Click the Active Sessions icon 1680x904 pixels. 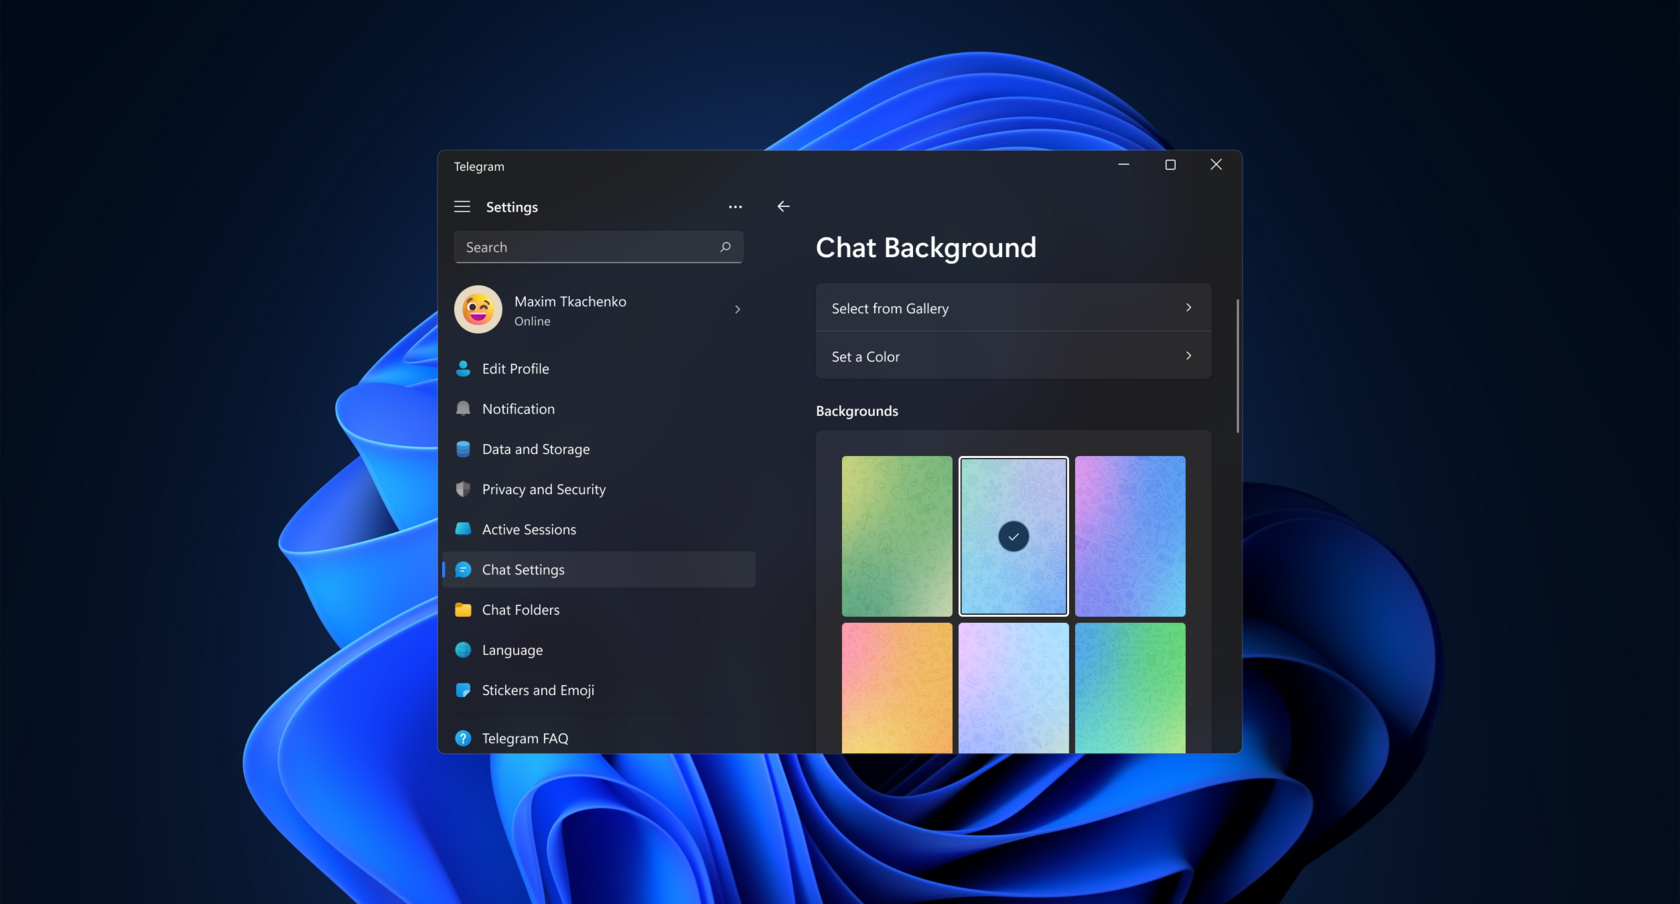coord(463,529)
